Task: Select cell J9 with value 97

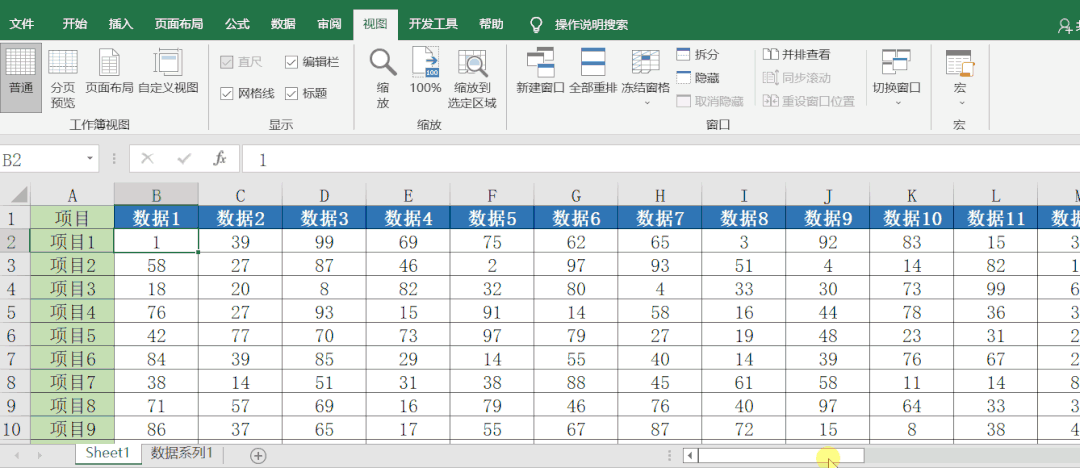Action: tap(828, 406)
